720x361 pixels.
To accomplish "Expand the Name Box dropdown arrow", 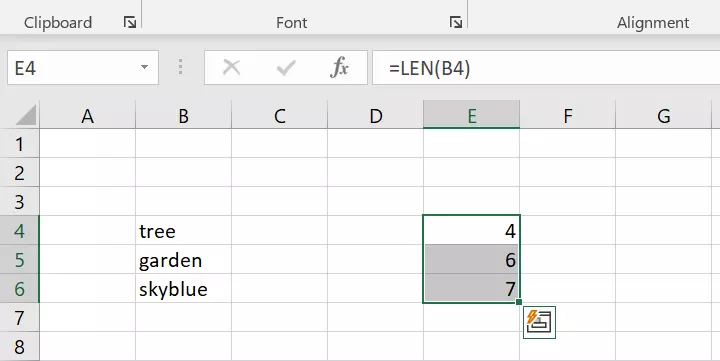I will [x=144, y=68].
